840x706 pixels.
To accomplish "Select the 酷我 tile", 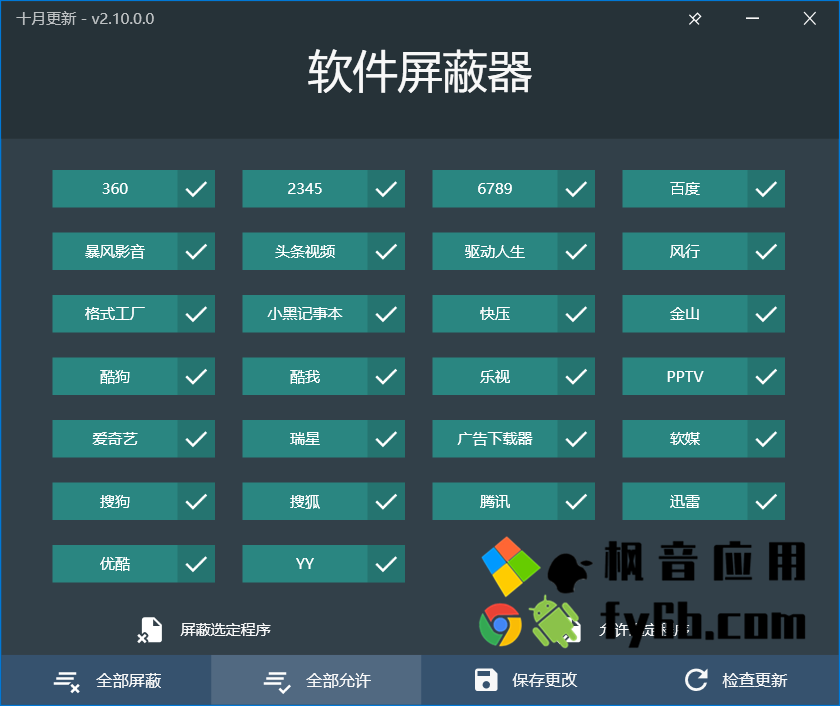I will coord(324,377).
